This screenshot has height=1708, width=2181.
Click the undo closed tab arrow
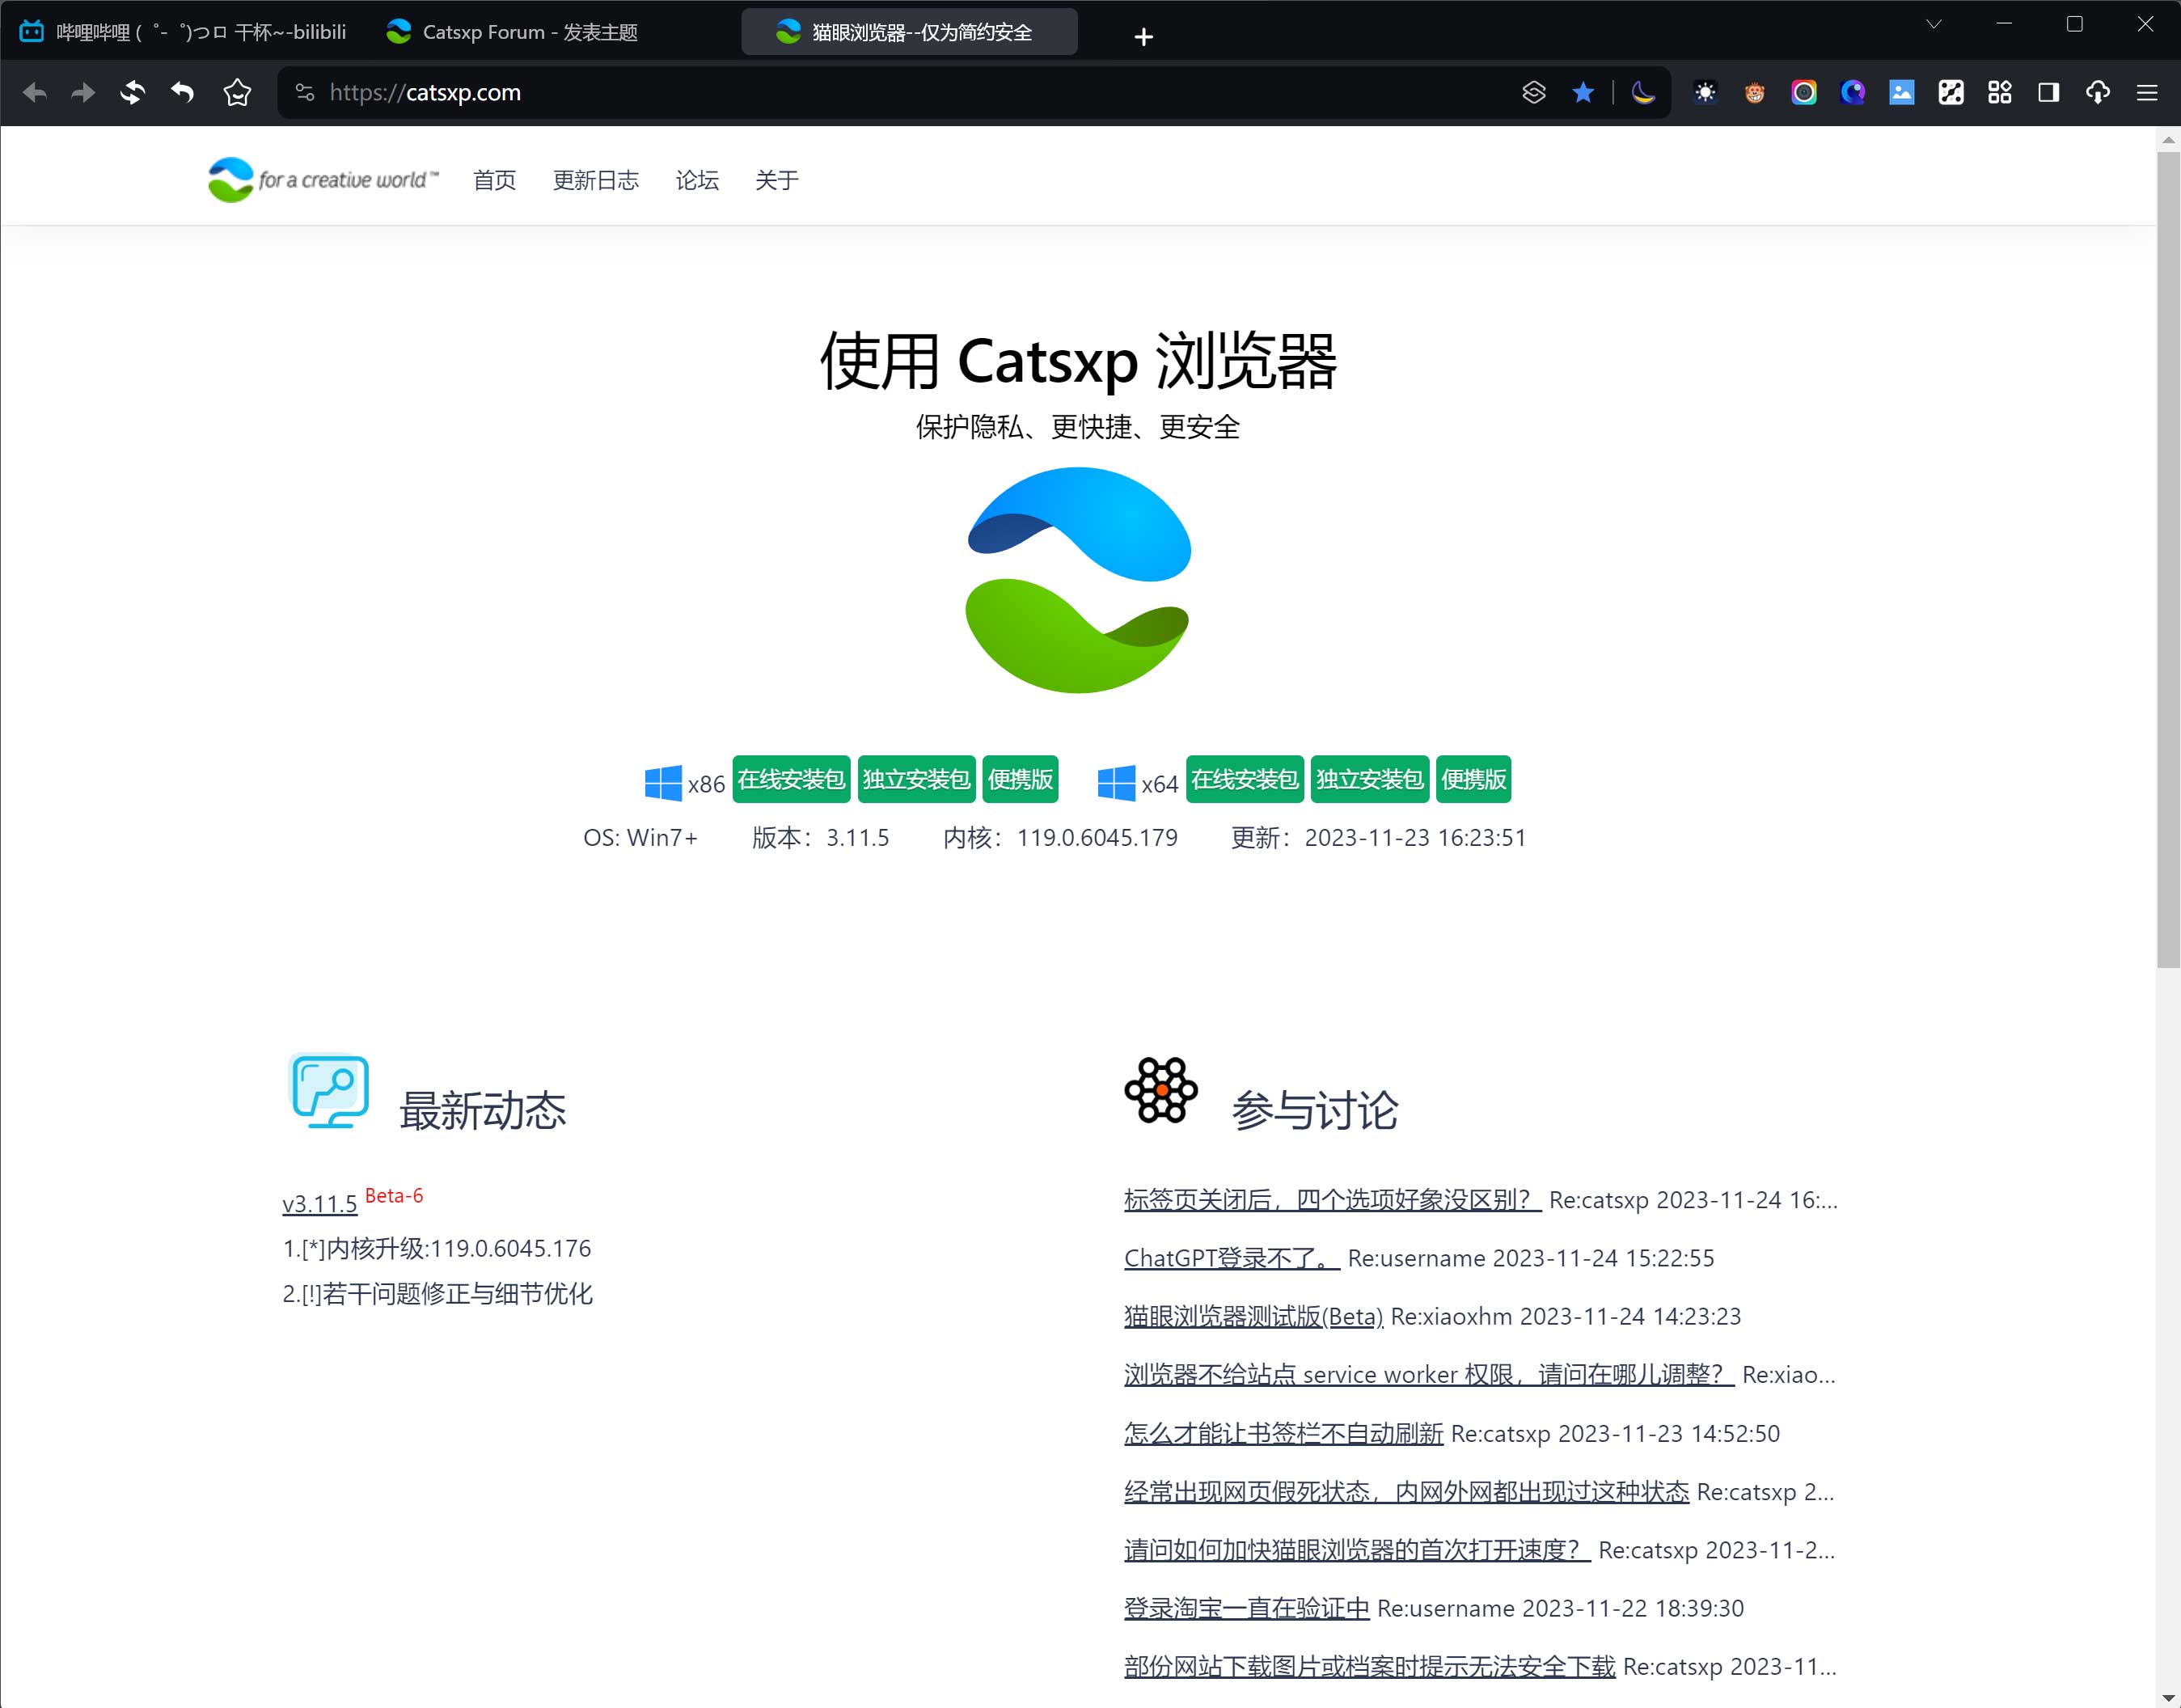coord(183,93)
